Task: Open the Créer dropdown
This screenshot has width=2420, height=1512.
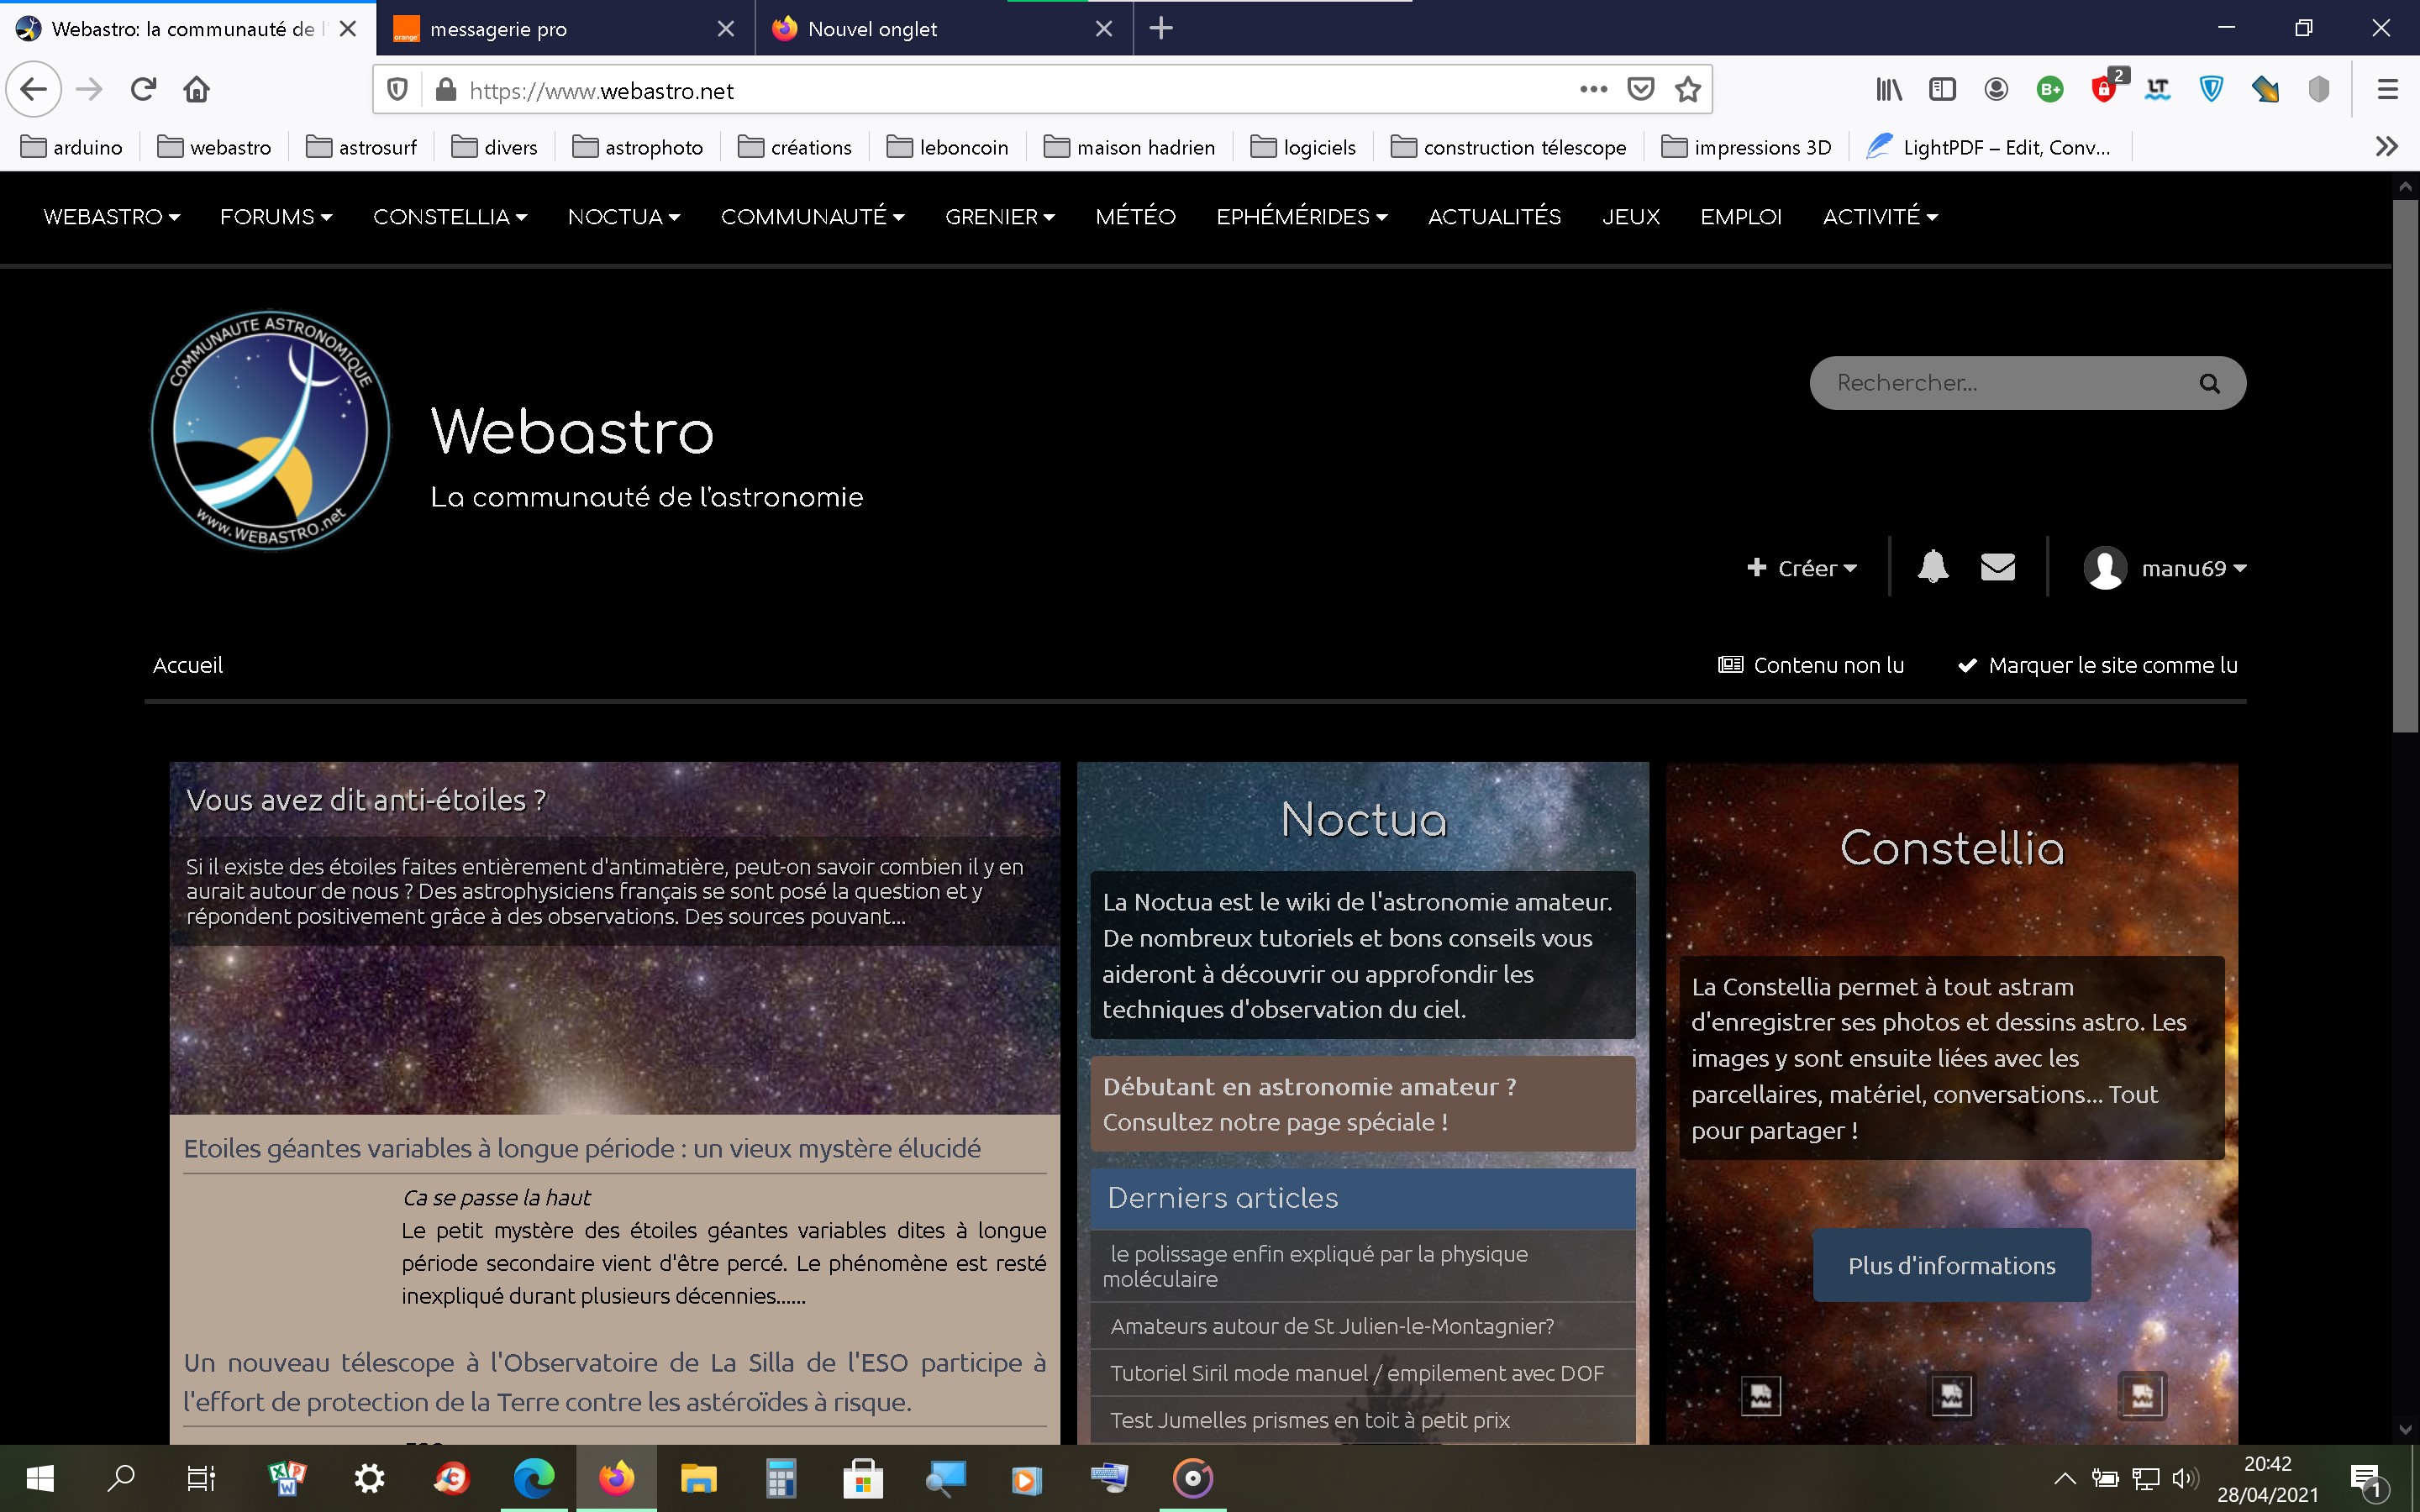Action: [x=1802, y=568]
